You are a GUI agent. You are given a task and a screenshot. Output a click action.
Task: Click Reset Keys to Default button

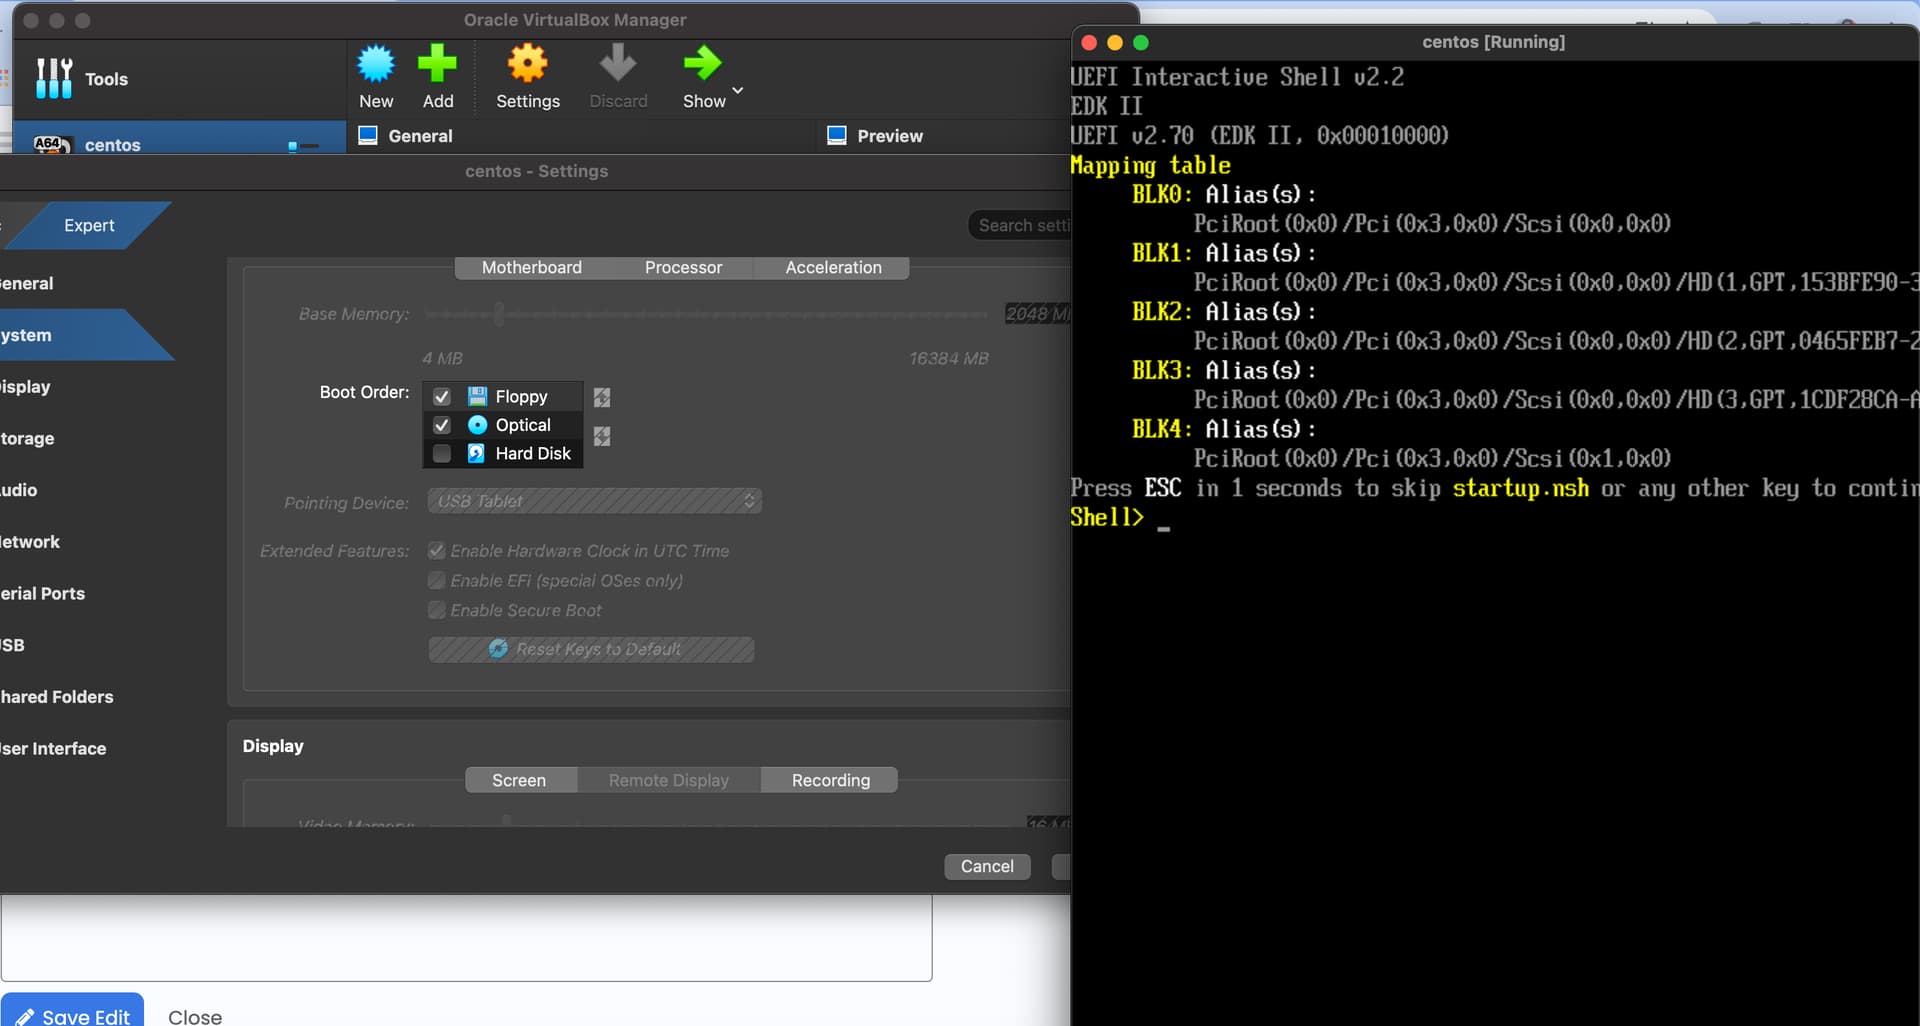pos(591,649)
